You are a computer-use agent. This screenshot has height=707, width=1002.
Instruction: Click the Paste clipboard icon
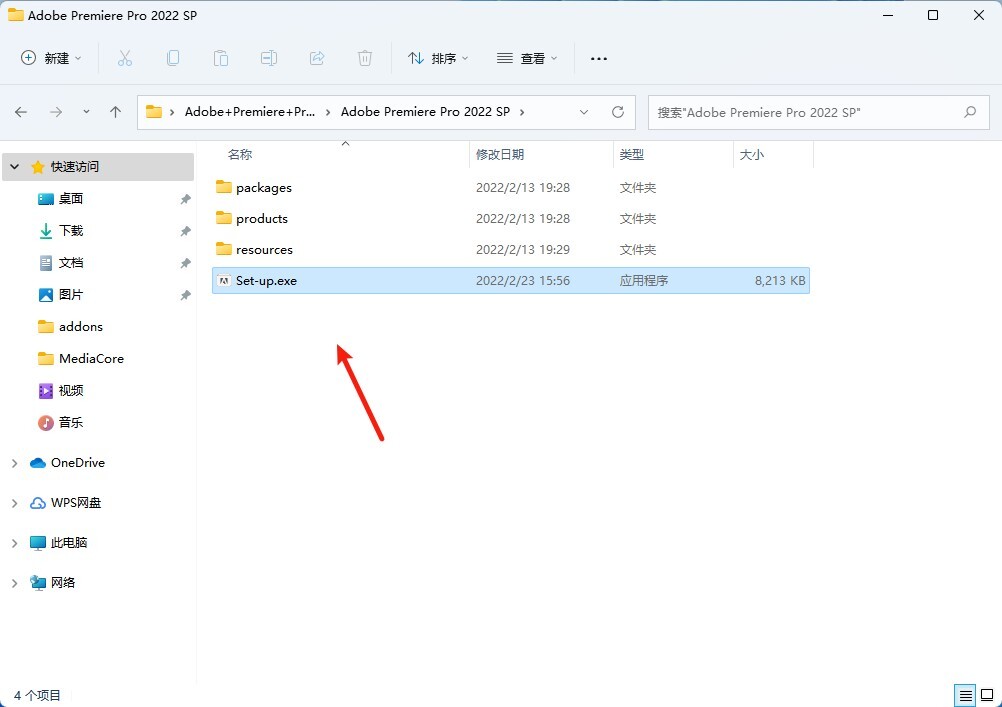(220, 58)
